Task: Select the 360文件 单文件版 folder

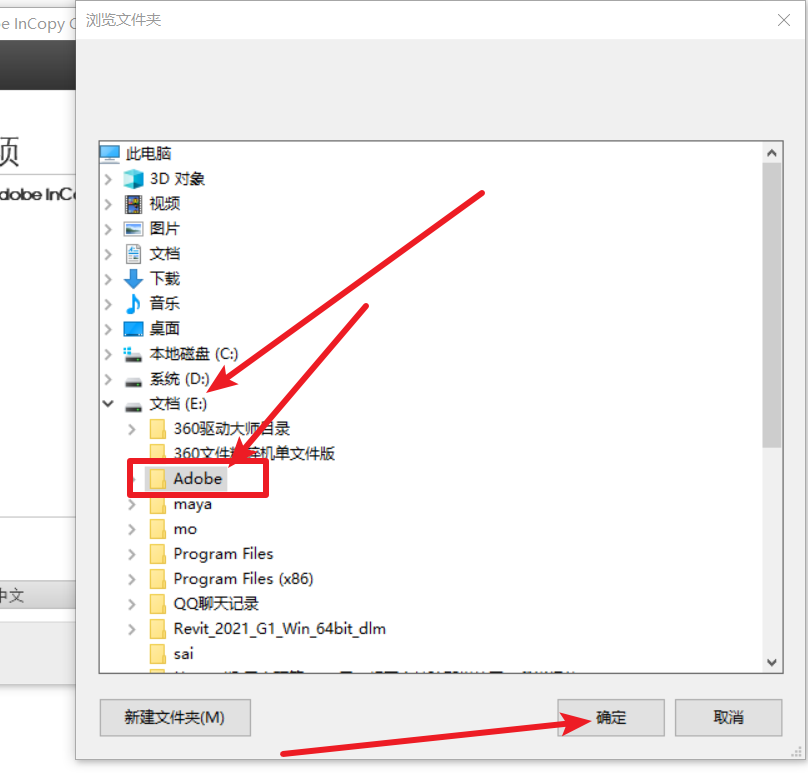Action: 254,453
